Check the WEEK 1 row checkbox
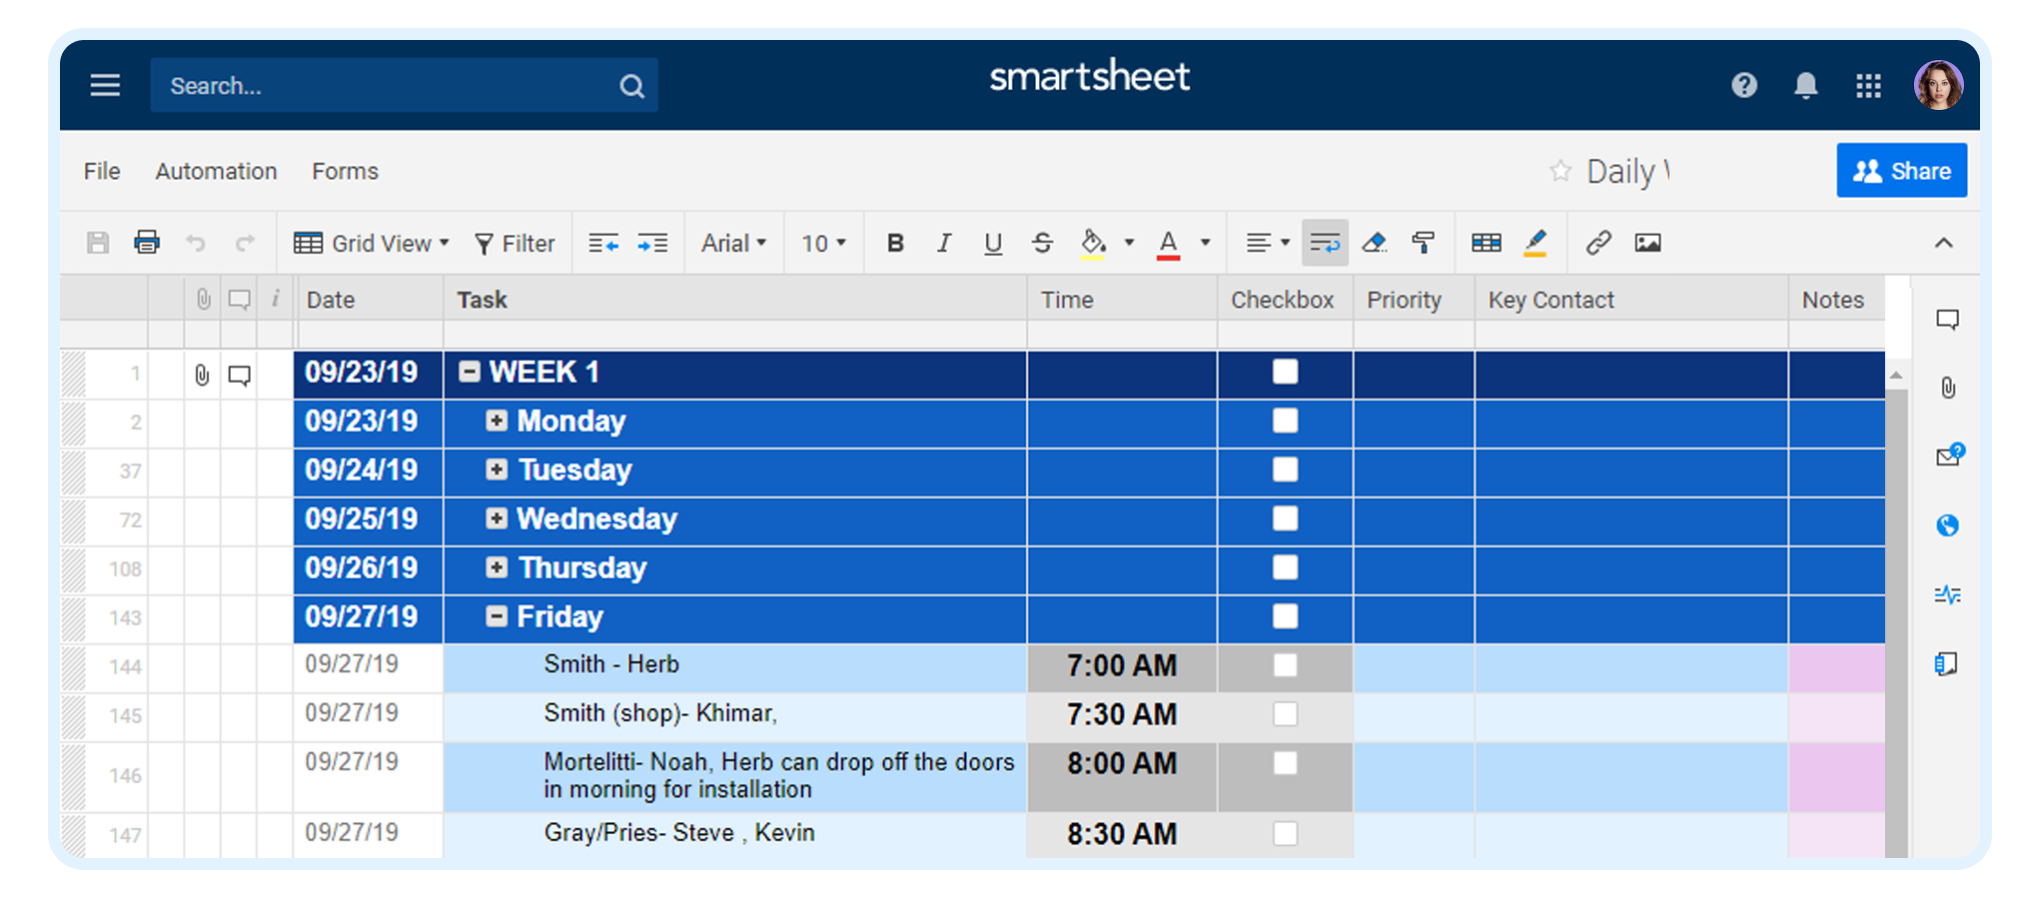The height and width of the screenshot is (900, 2040). pyautogui.click(x=1285, y=372)
